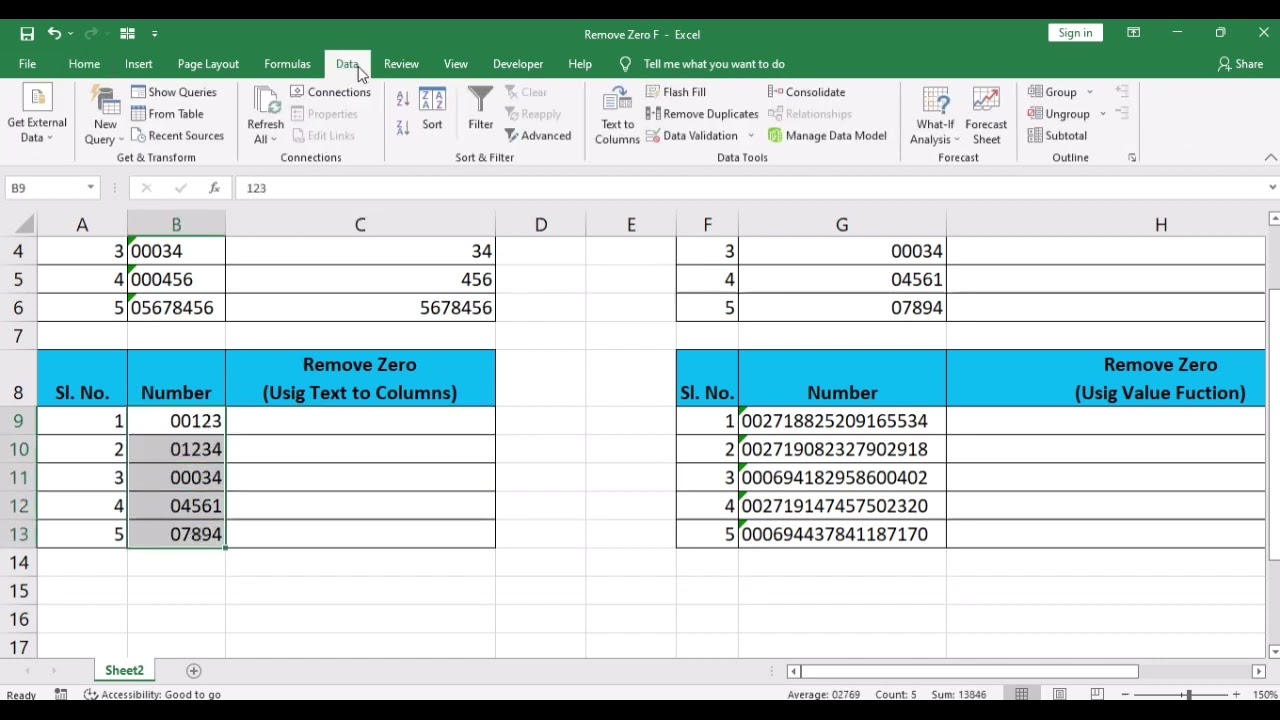This screenshot has width=1280, height=720.
Task: Select column C header
Action: (x=360, y=225)
